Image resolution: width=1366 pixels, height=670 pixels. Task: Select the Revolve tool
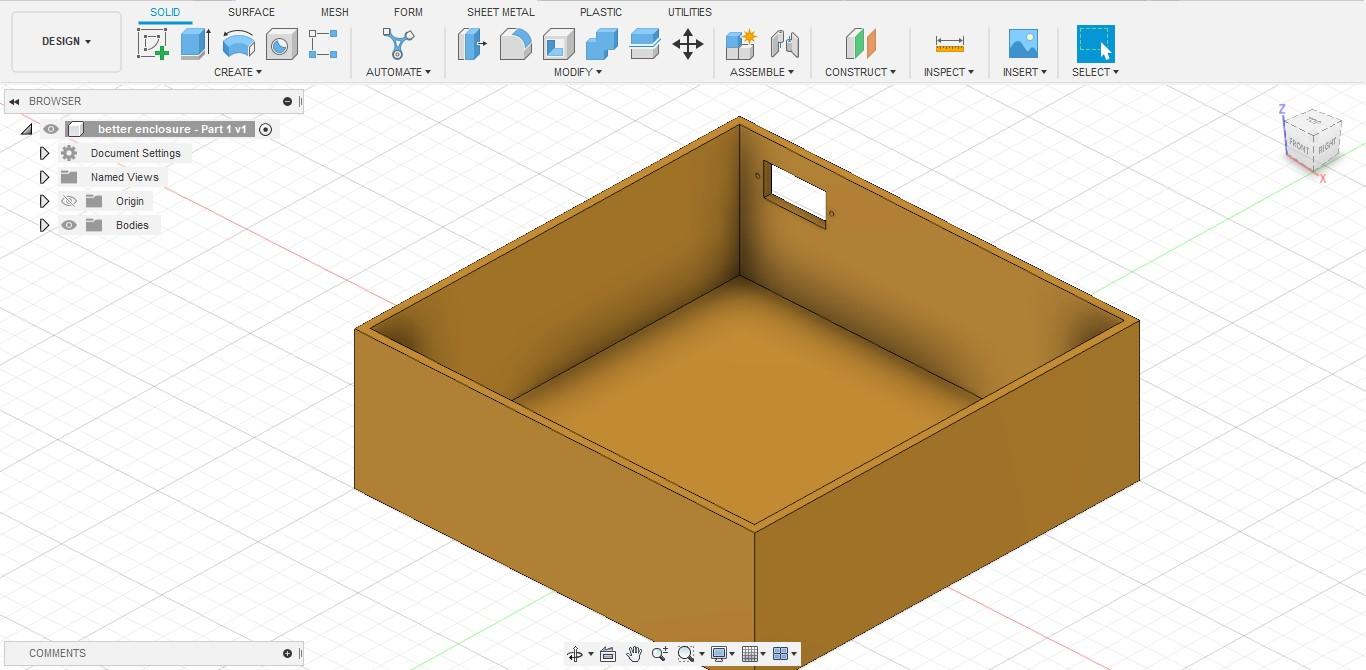point(238,44)
